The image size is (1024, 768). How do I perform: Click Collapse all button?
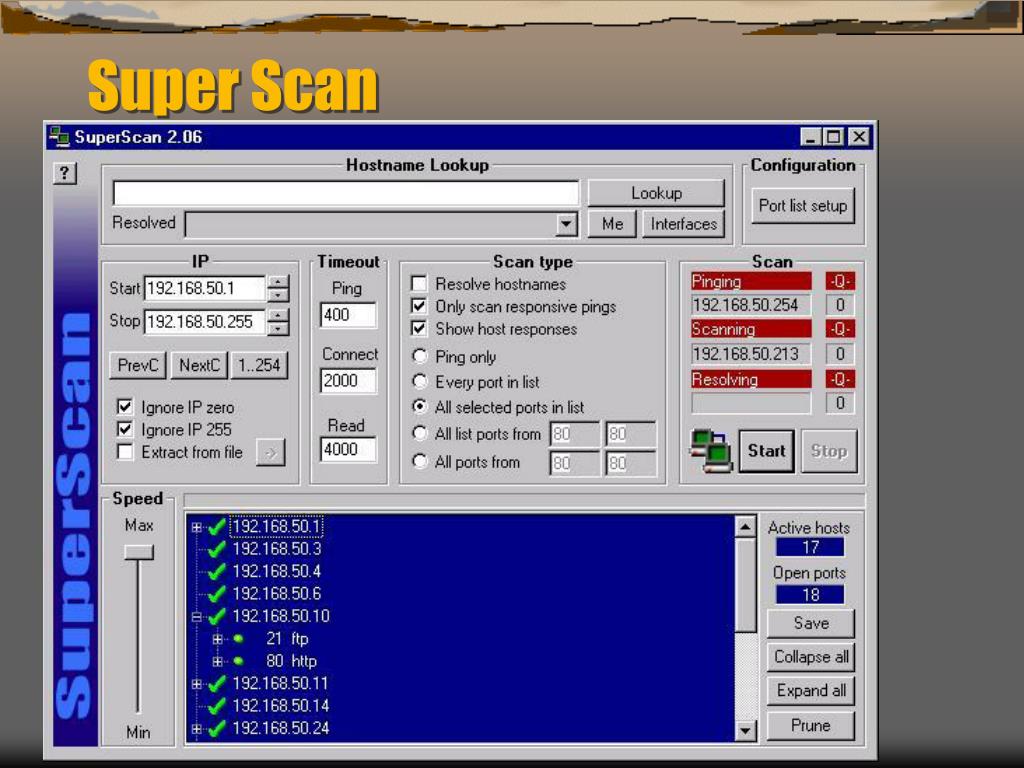pos(810,657)
